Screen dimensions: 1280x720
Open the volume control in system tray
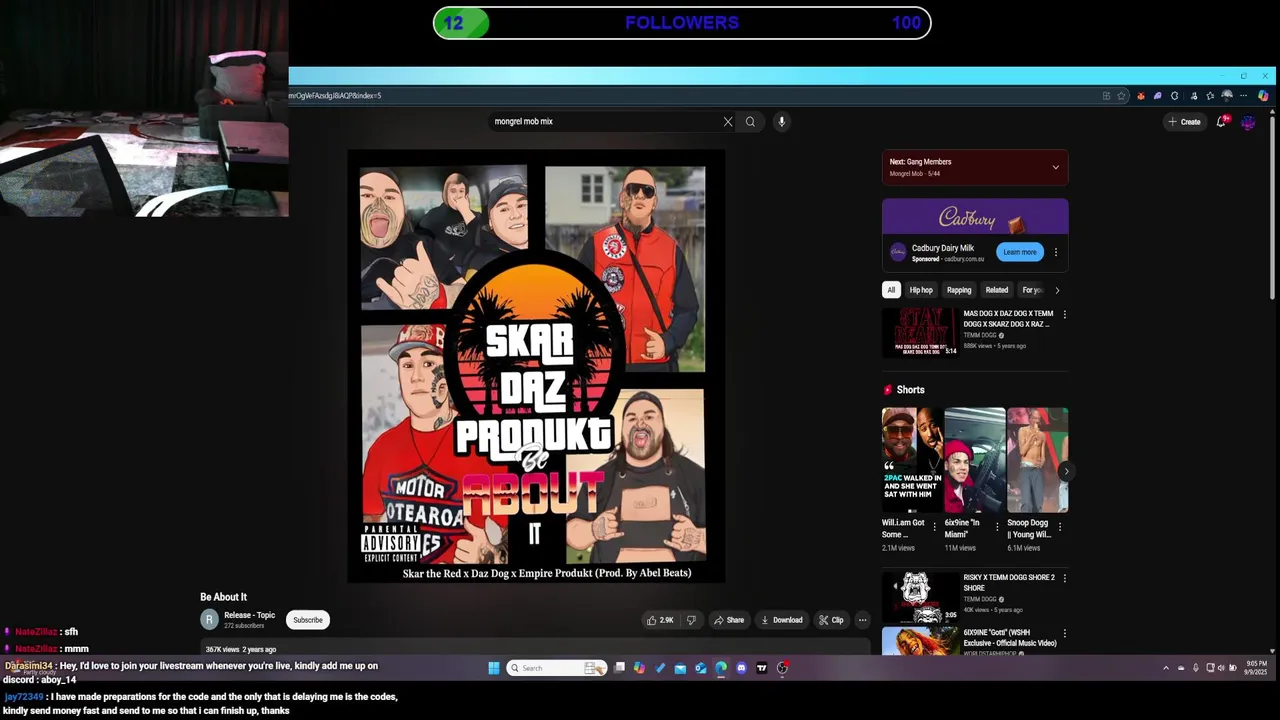tap(1221, 668)
